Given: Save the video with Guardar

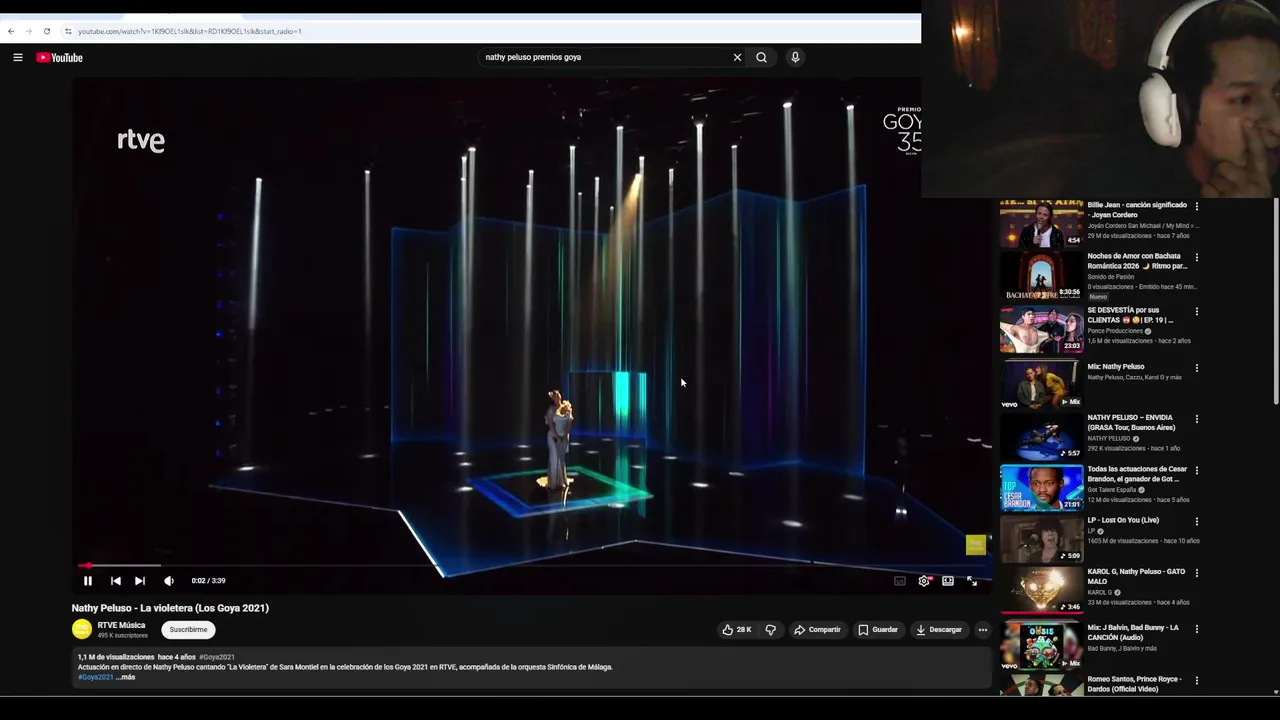Looking at the screenshot, I should click(x=877, y=630).
